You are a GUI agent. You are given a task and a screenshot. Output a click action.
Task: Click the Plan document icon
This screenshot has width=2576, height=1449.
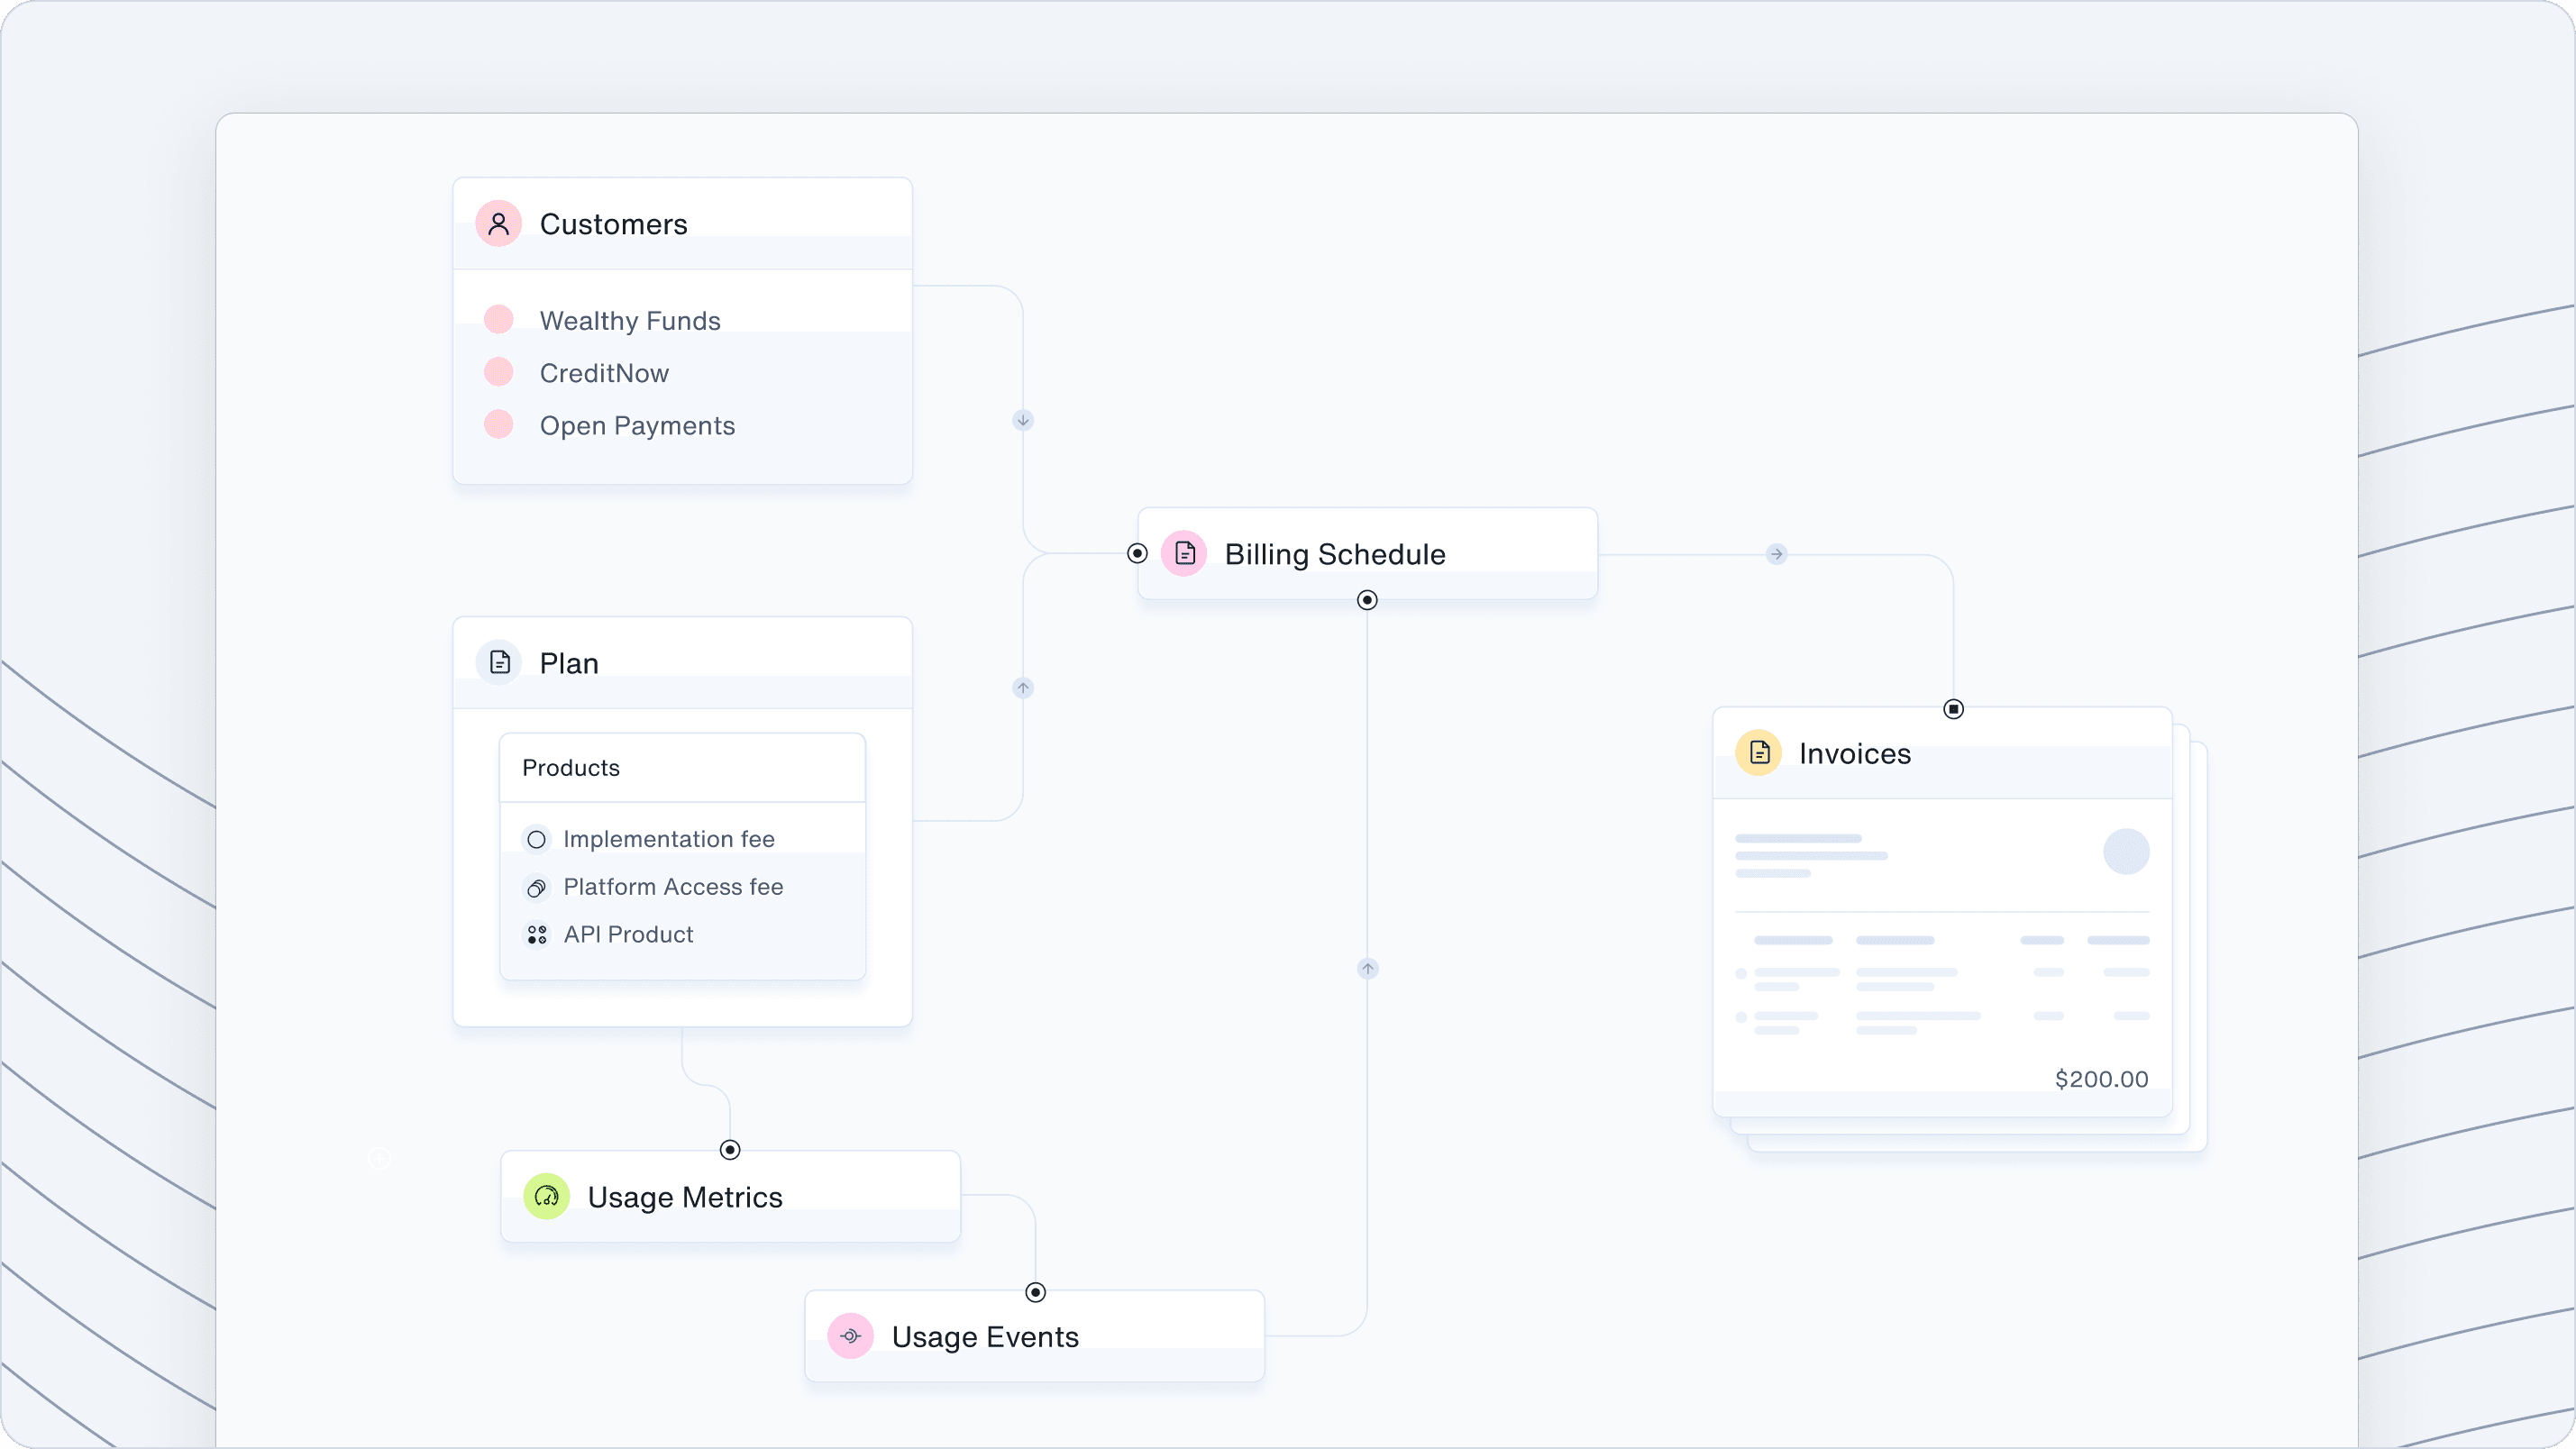click(x=499, y=662)
